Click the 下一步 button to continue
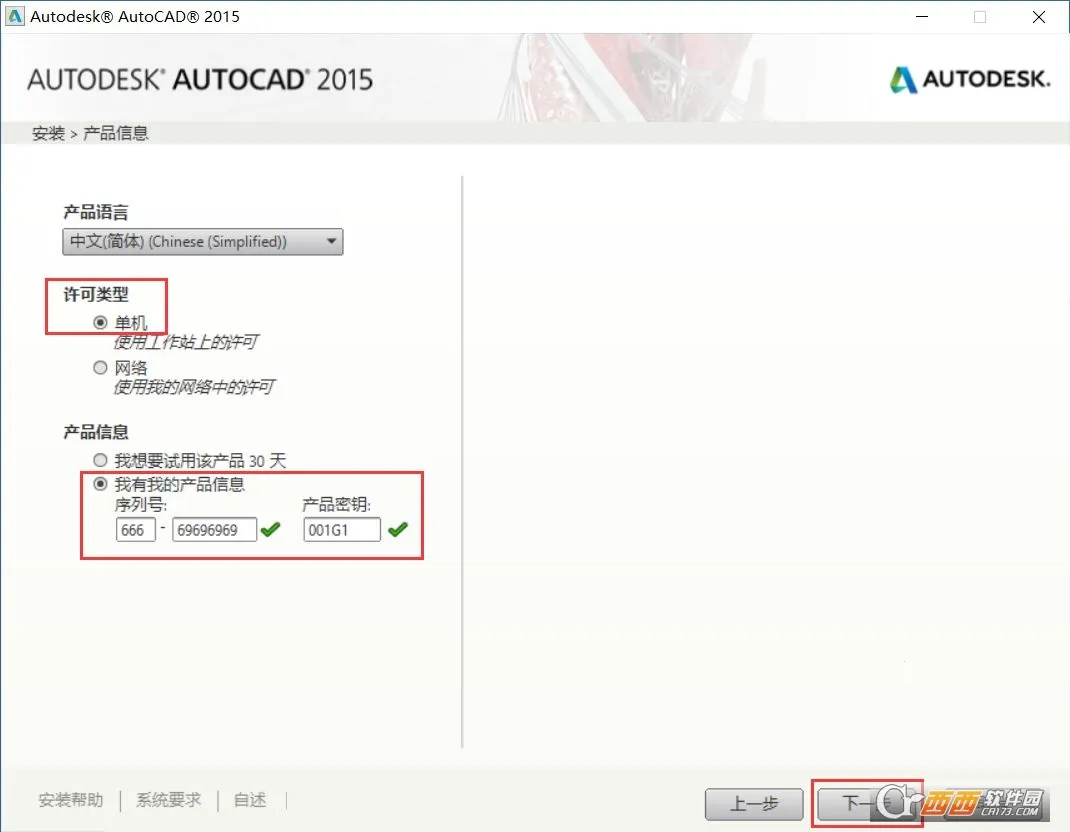This screenshot has height=832, width=1070. (866, 804)
